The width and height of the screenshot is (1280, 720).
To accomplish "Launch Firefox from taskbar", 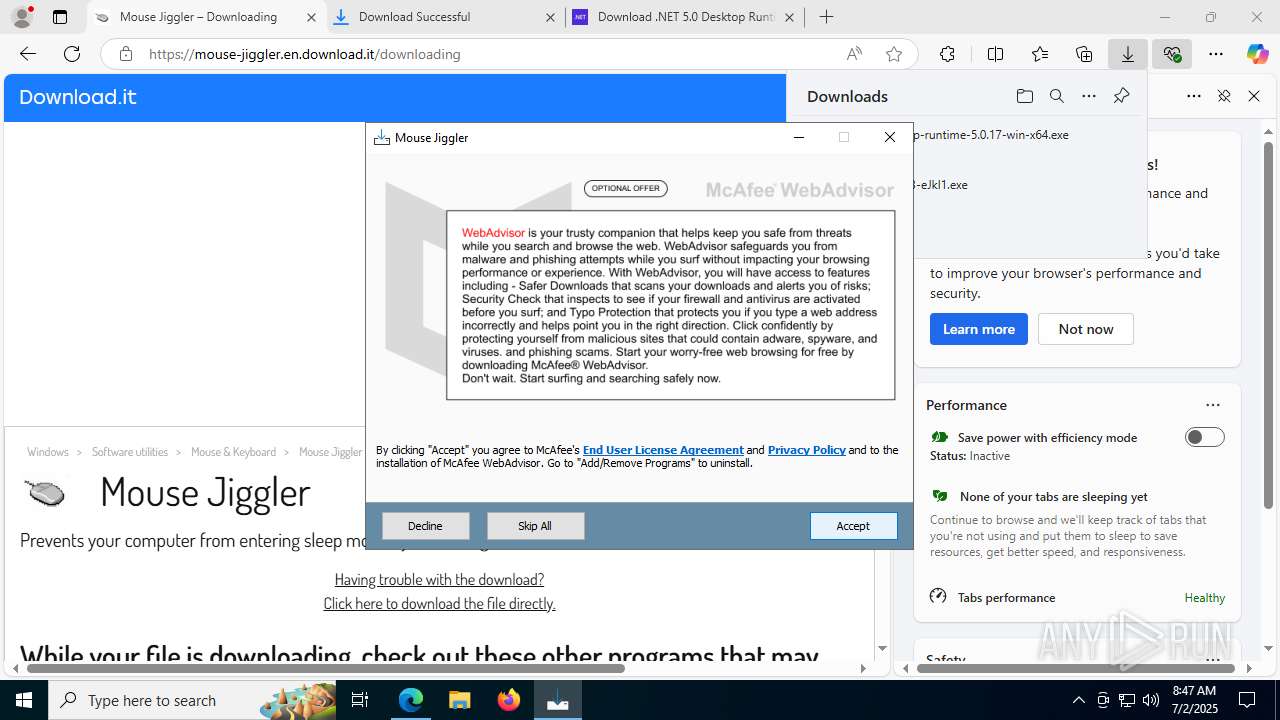I will tap(509, 700).
